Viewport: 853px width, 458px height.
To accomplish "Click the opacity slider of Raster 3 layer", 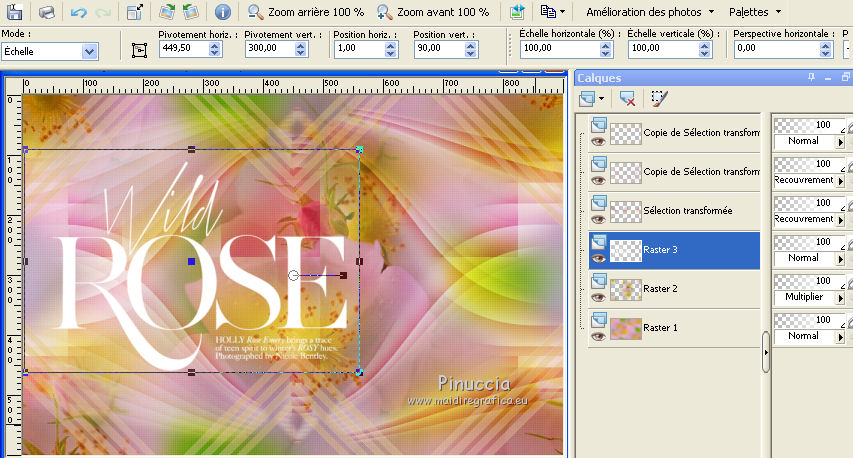I will click(809, 242).
